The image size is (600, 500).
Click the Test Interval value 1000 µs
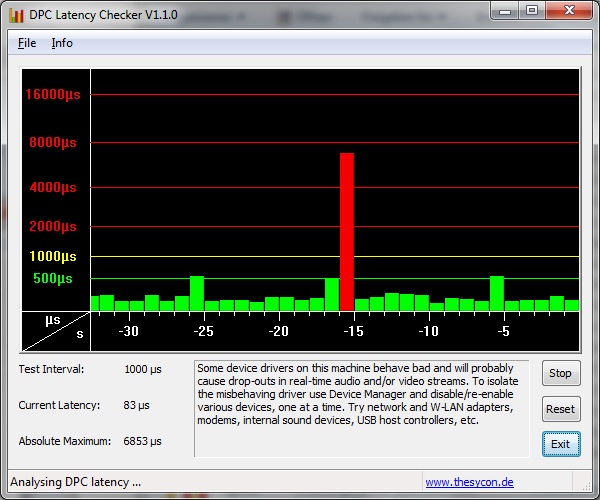point(143,370)
